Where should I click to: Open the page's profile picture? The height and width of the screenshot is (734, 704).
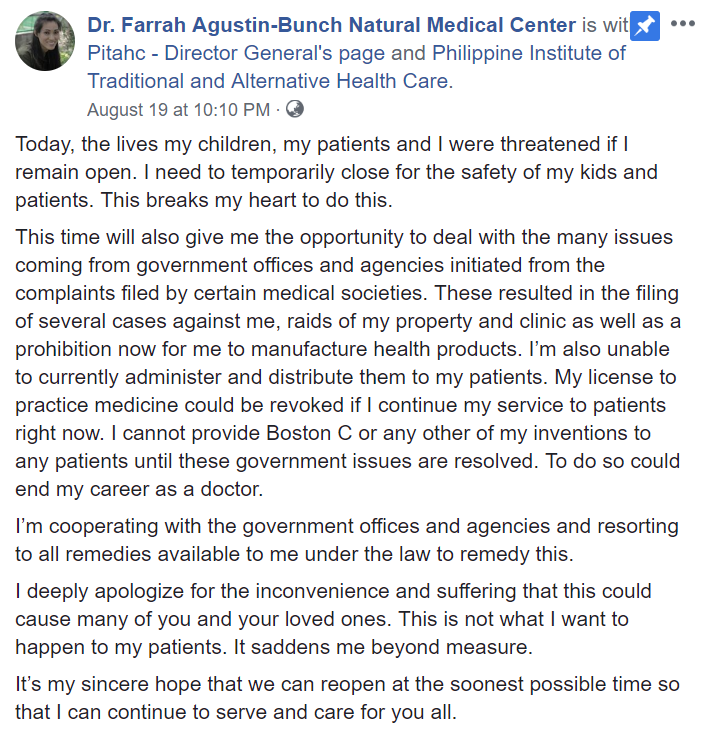45,41
